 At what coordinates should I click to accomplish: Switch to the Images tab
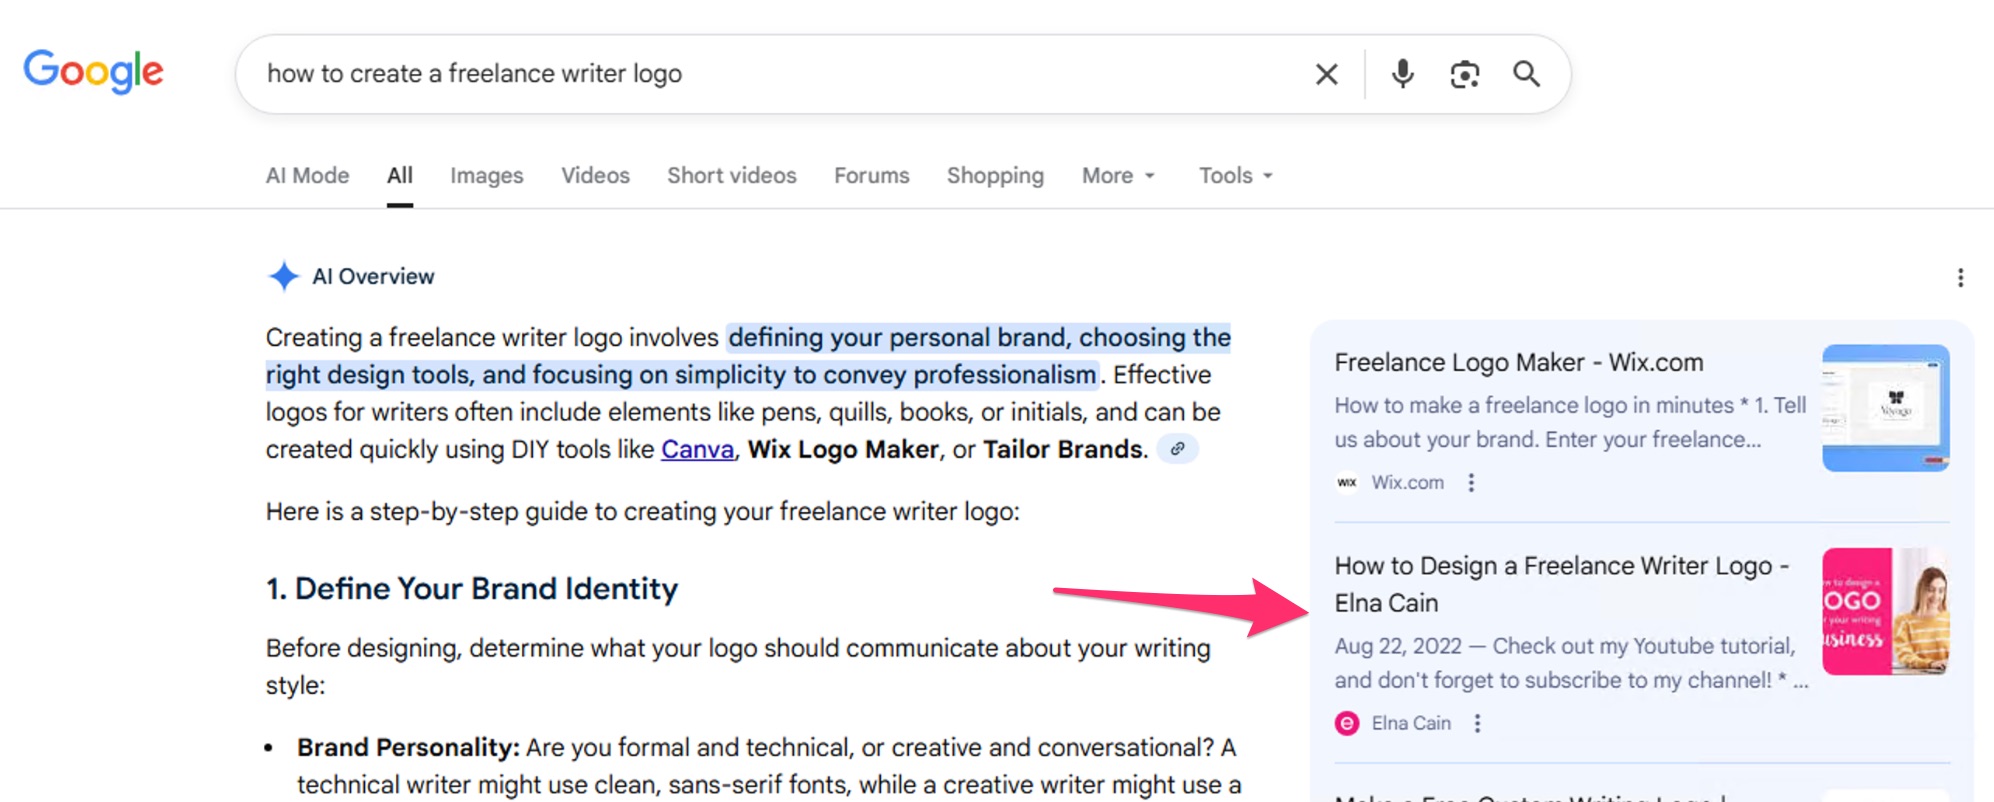(486, 176)
